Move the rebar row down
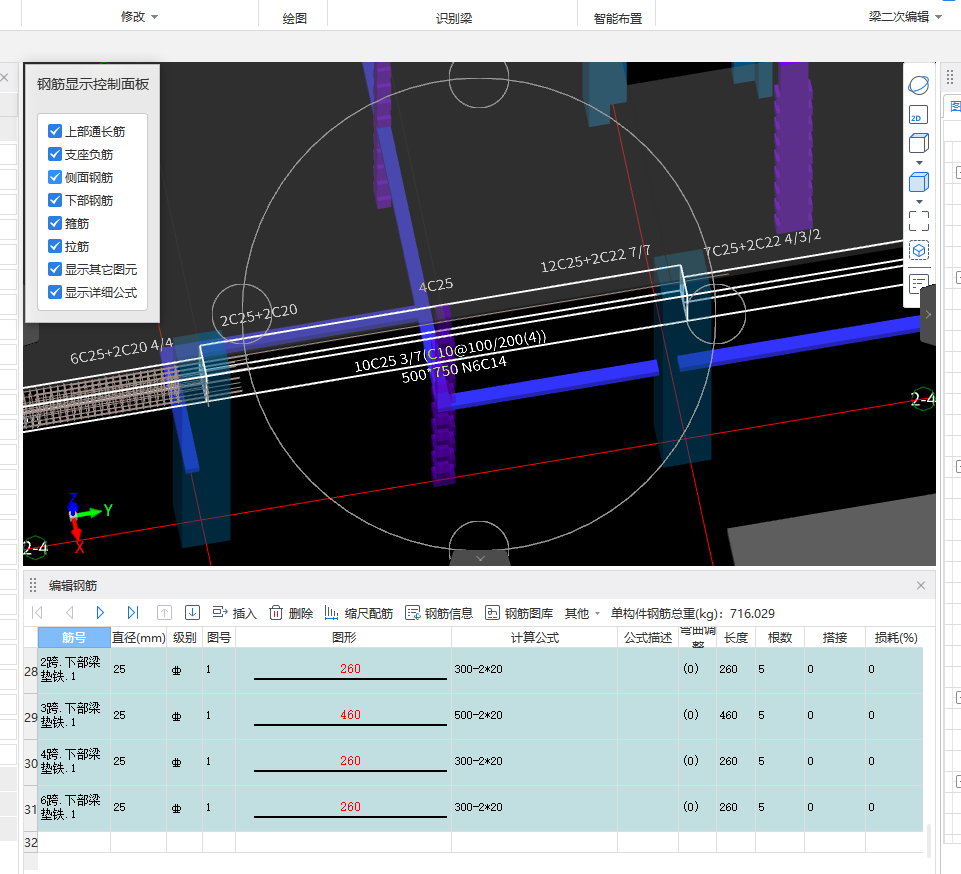The width and height of the screenshot is (961, 874). click(x=192, y=612)
